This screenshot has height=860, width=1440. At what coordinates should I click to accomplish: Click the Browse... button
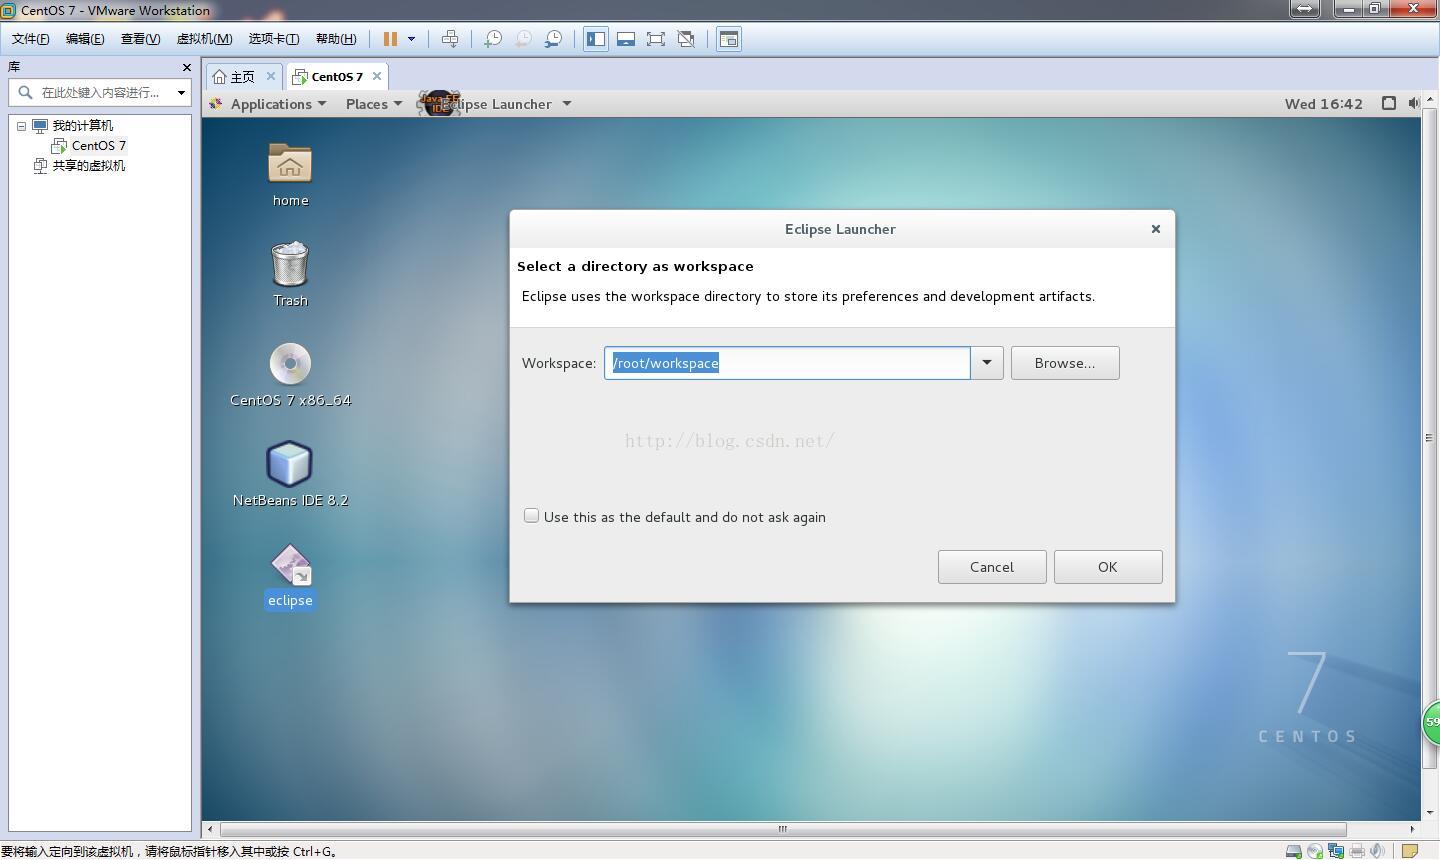coord(1065,363)
